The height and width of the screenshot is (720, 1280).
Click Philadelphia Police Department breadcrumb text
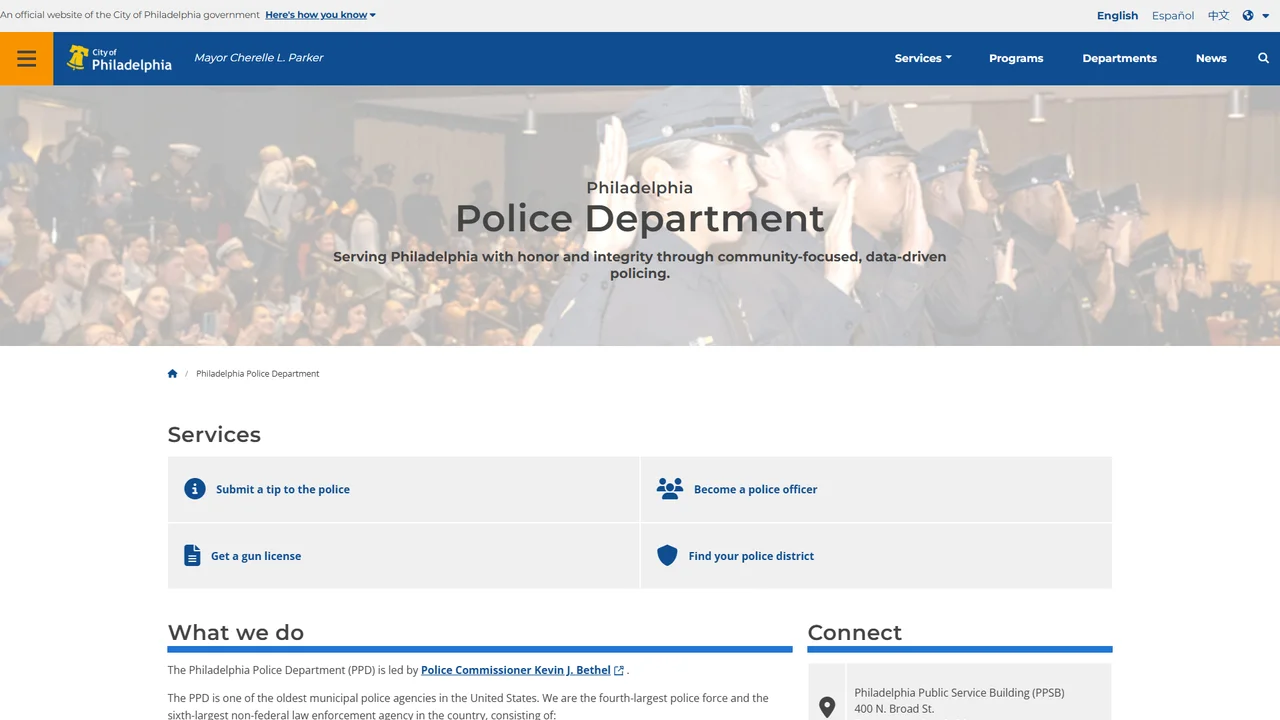pyautogui.click(x=258, y=374)
